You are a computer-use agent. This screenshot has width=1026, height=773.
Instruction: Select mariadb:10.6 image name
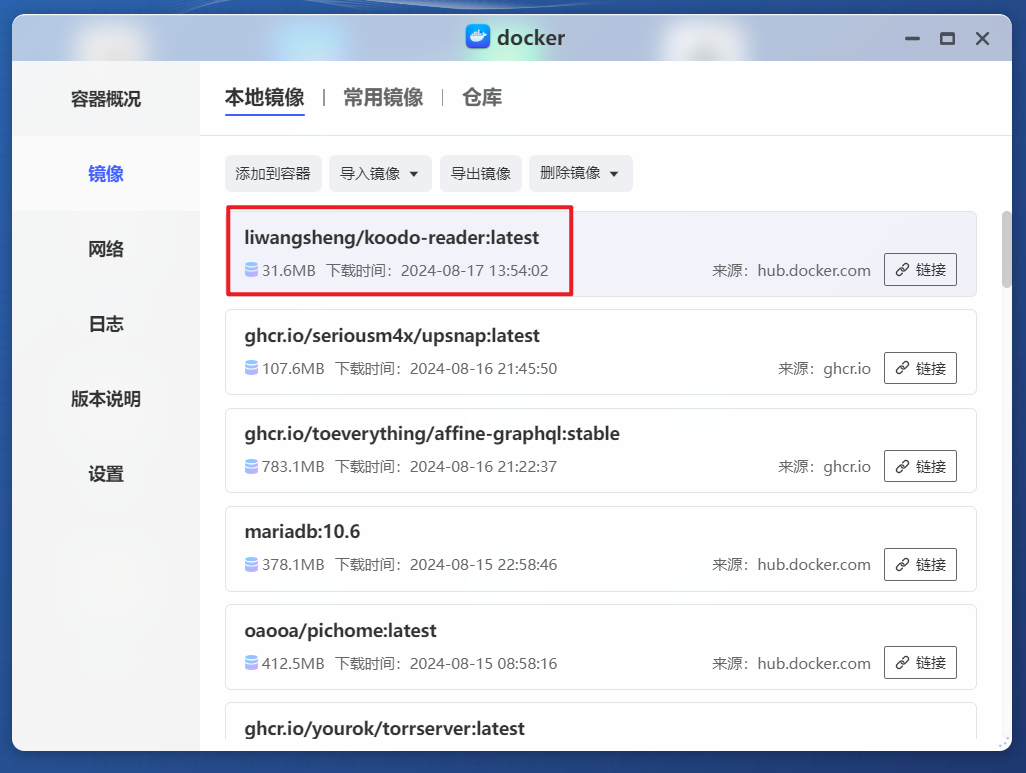tap(302, 531)
